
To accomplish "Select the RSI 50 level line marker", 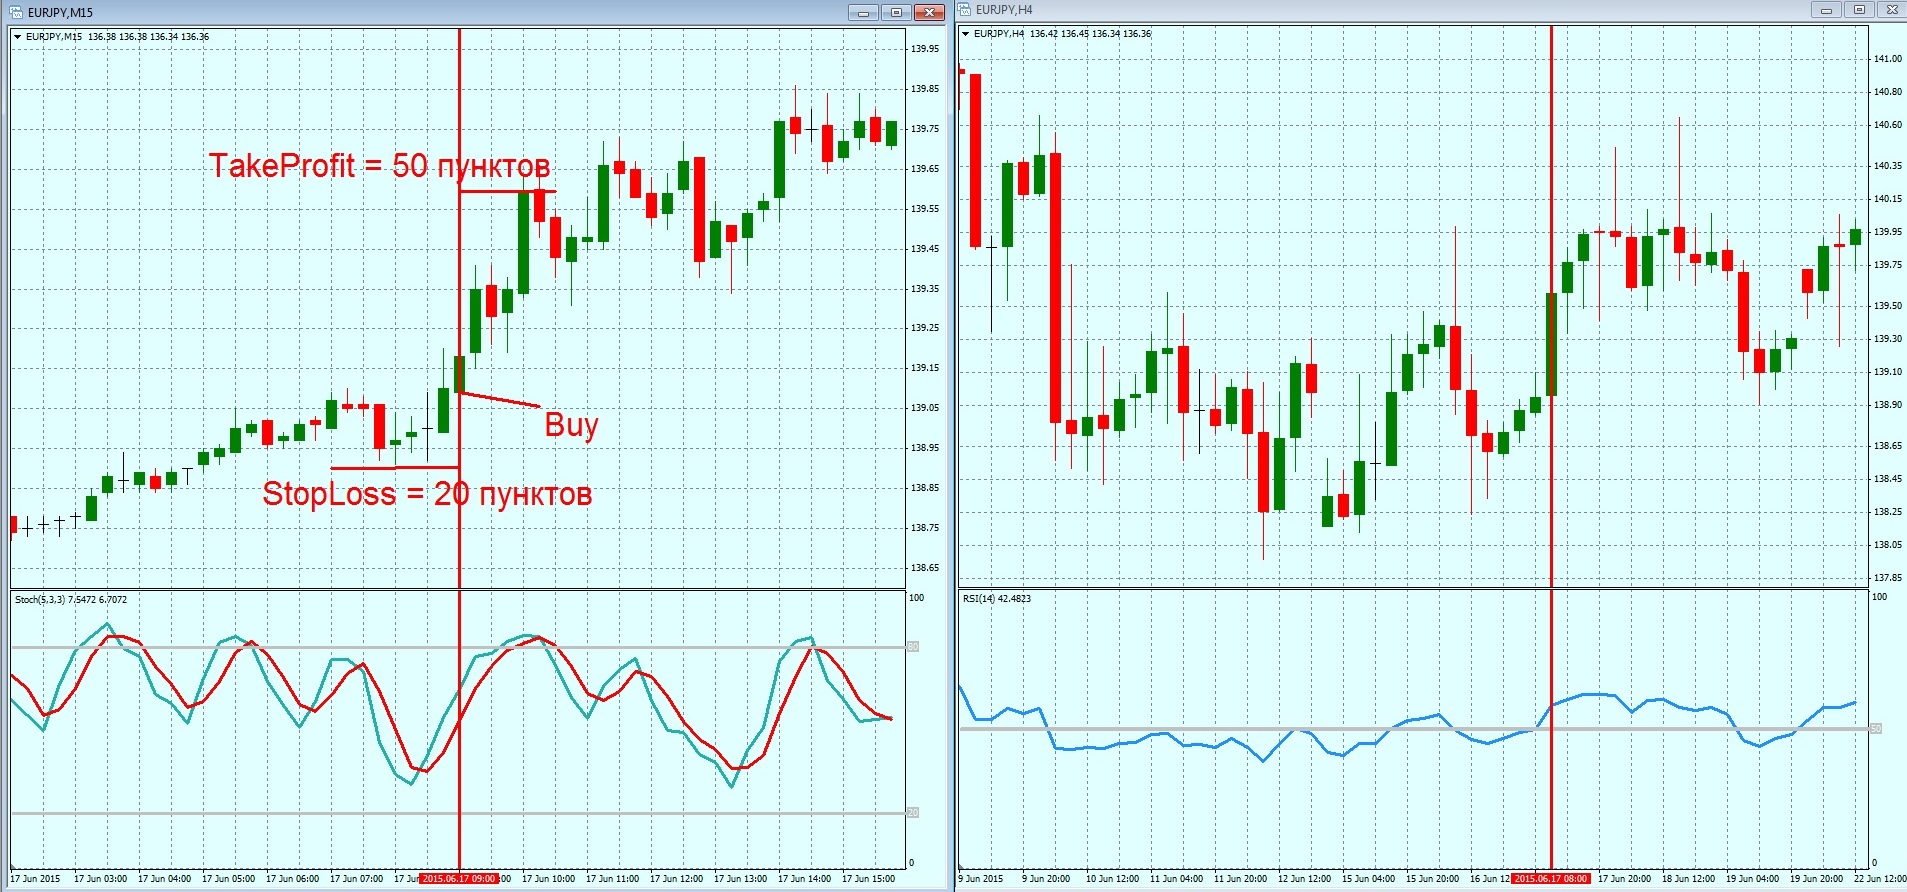I will coord(1875,729).
